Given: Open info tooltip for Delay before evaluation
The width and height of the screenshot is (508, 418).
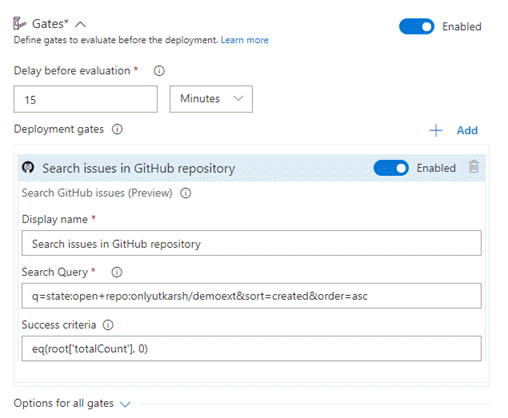Looking at the screenshot, I should pyautogui.click(x=159, y=71).
